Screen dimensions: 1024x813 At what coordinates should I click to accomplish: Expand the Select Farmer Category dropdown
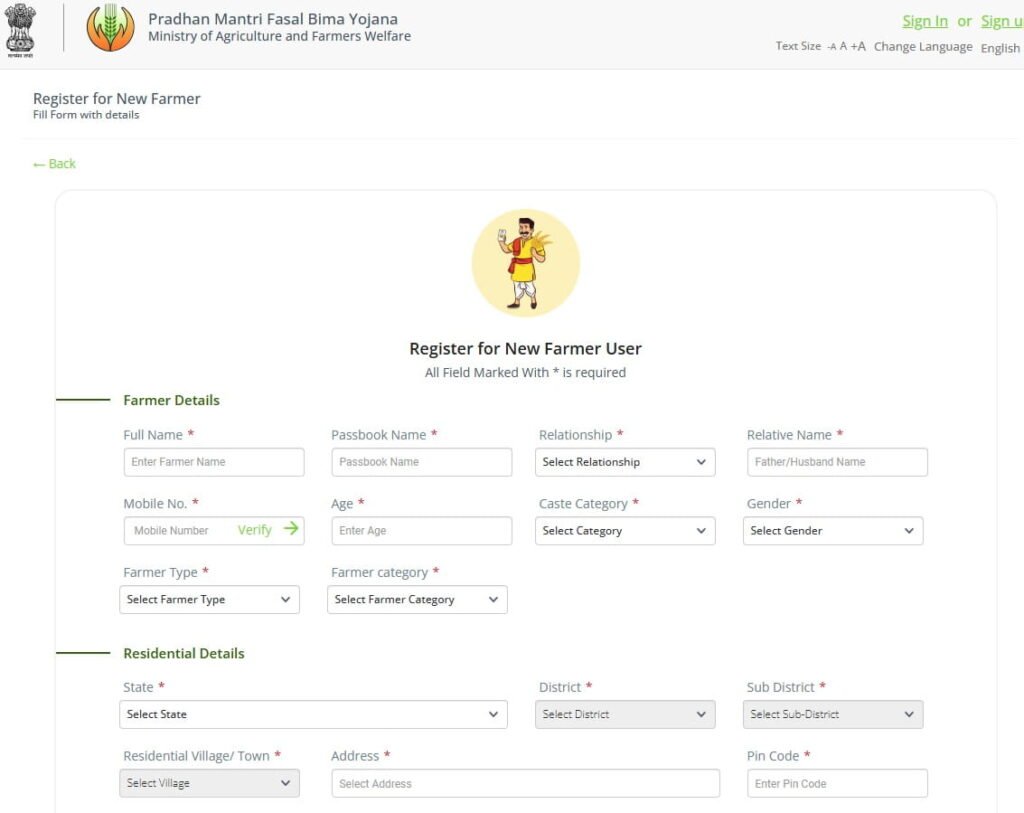pos(417,599)
